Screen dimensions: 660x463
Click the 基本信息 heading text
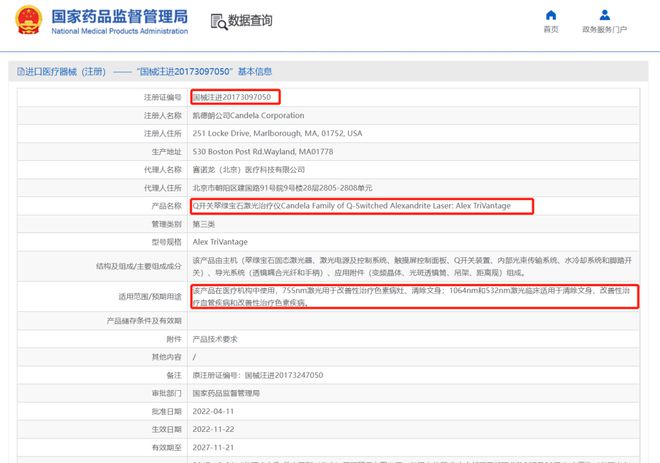pyautogui.click(x=255, y=72)
